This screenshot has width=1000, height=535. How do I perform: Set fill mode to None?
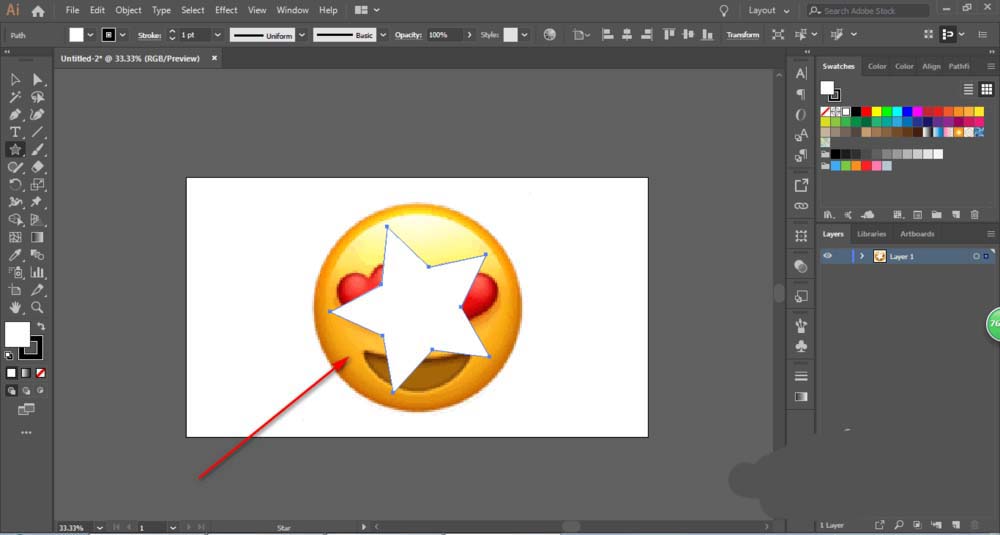point(41,373)
